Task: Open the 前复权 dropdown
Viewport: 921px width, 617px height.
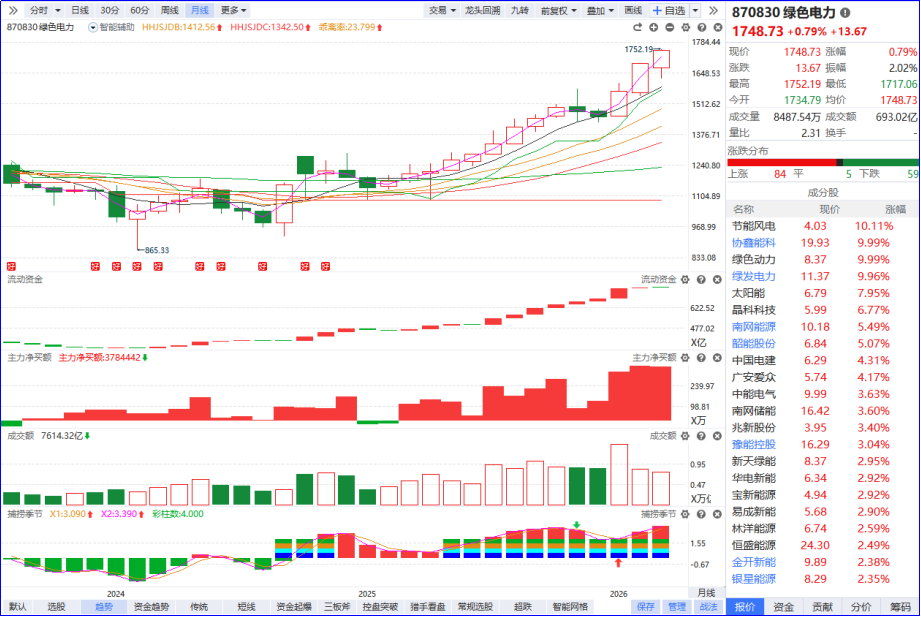Action: click(x=559, y=11)
